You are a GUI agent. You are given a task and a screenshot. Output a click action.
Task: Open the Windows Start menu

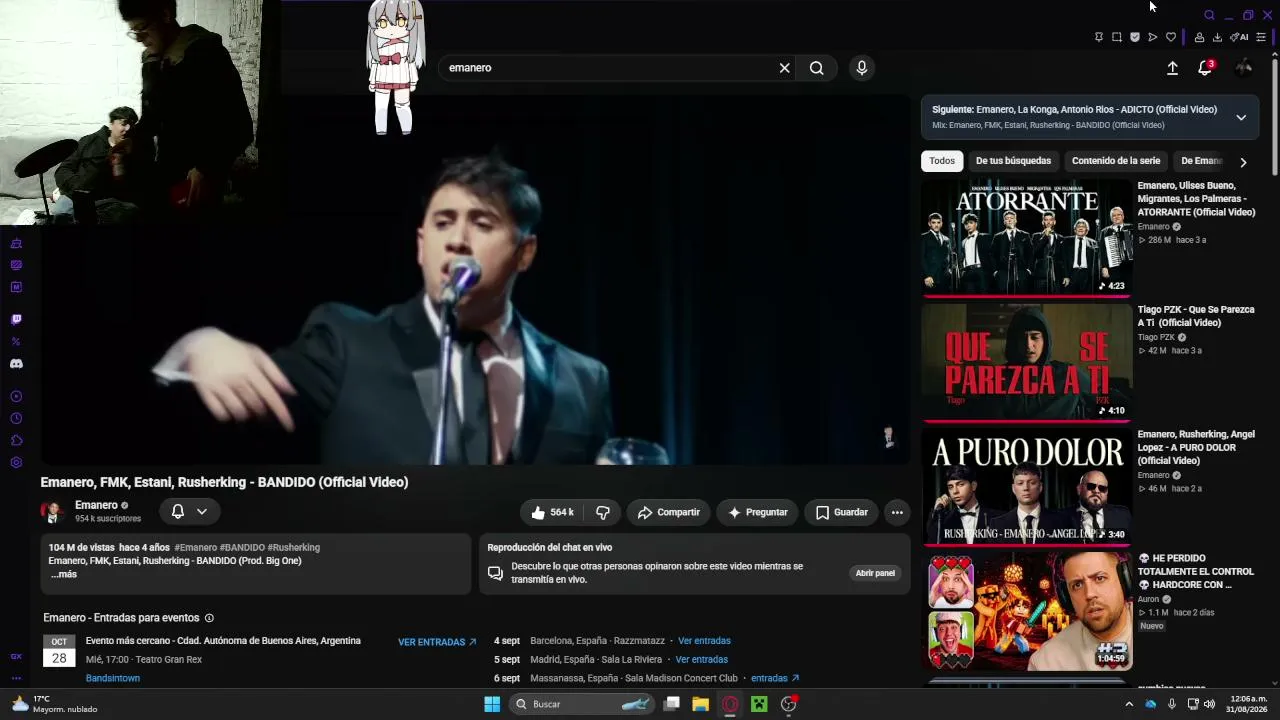[x=492, y=704]
